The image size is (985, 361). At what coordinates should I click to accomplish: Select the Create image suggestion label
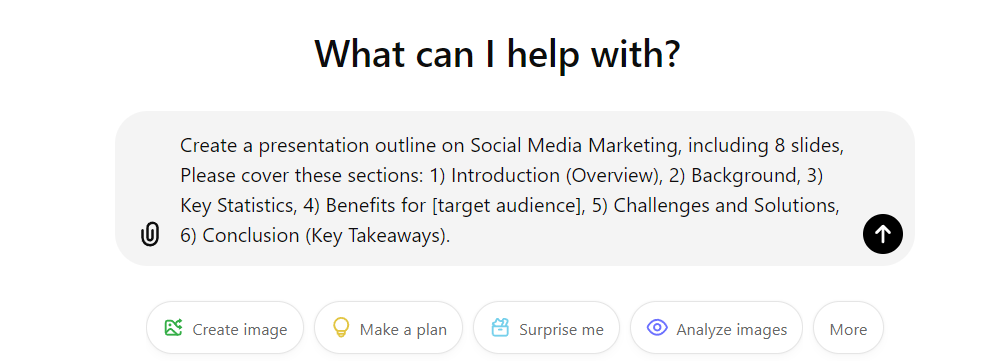(239, 330)
